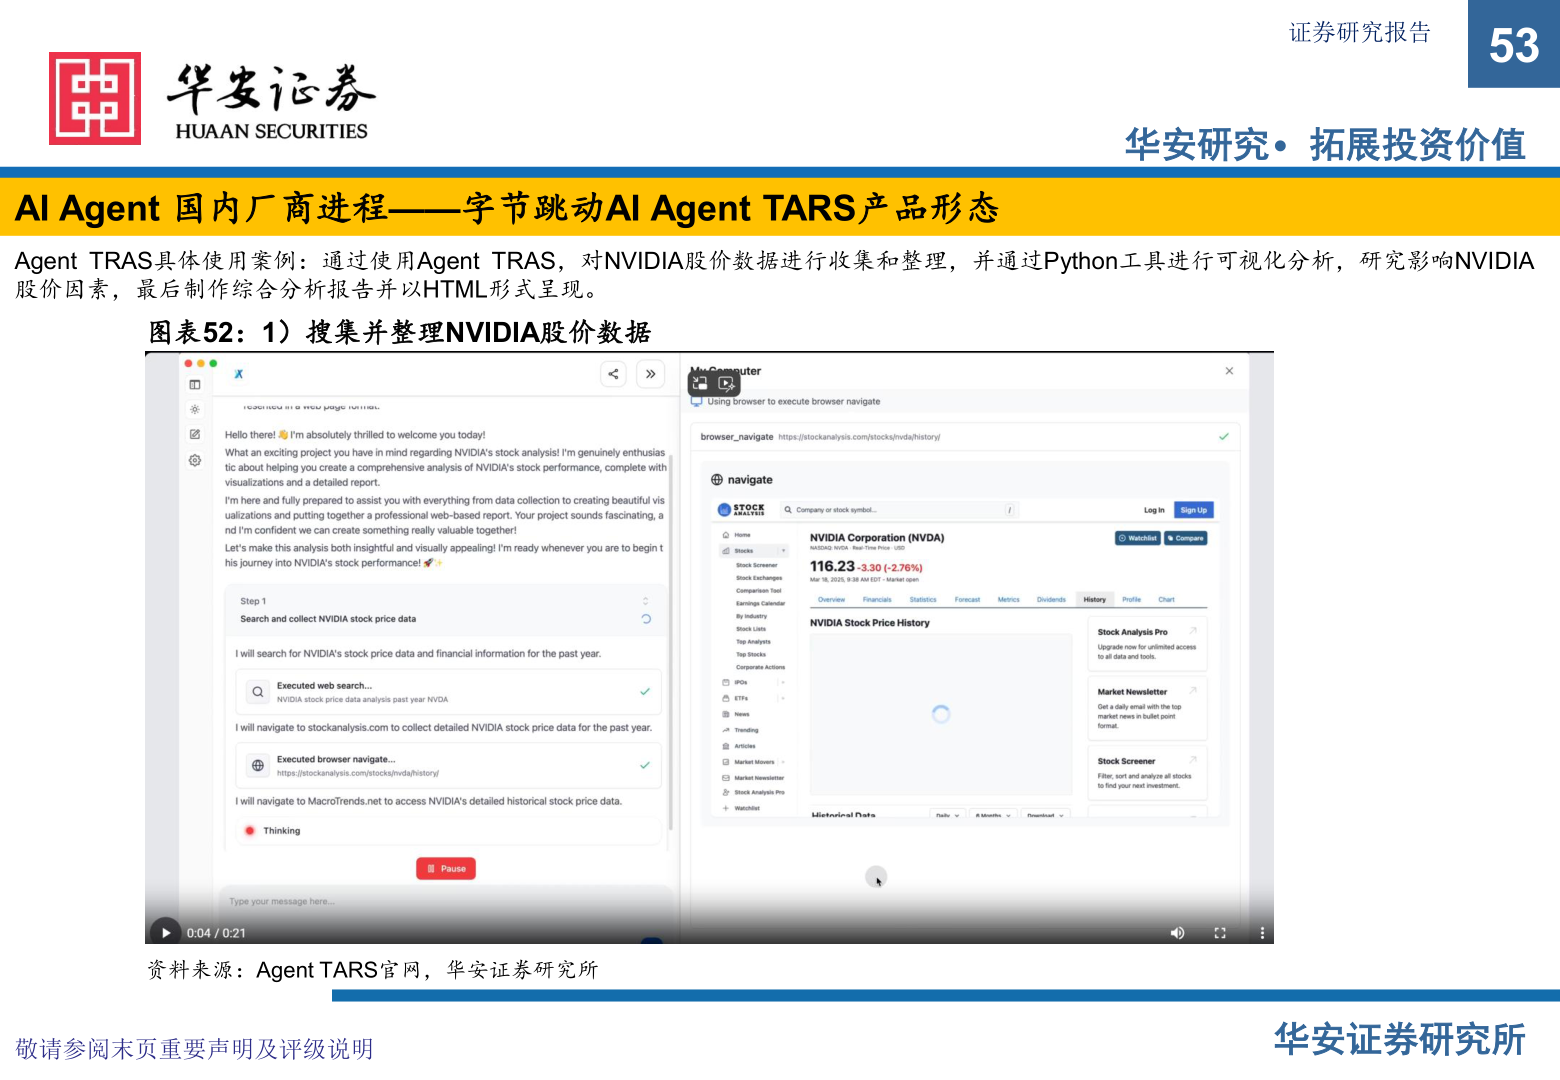Click the video AI overlay icon
Image resolution: width=1560 pixels, height=1080 pixels.
pyautogui.click(x=727, y=383)
